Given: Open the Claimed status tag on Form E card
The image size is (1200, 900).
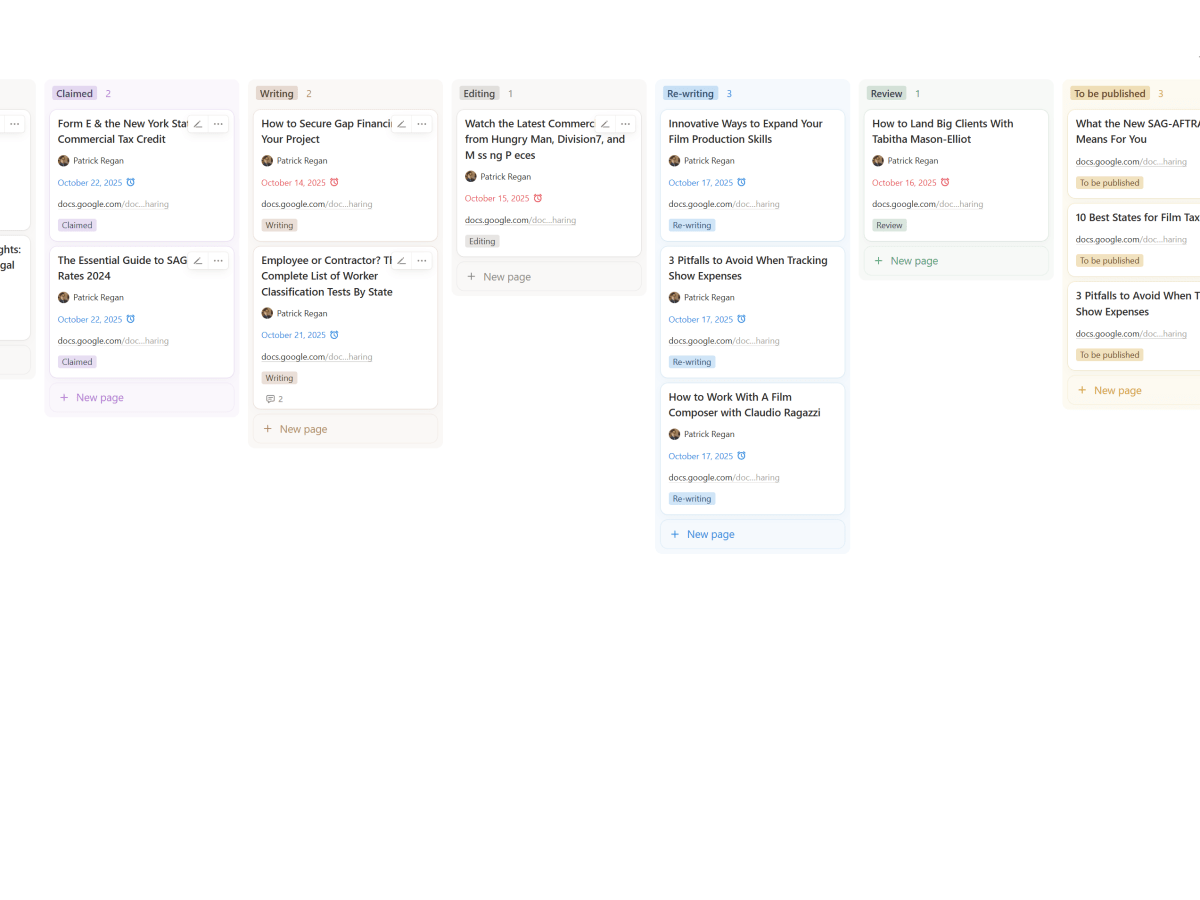Looking at the screenshot, I should click(76, 225).
